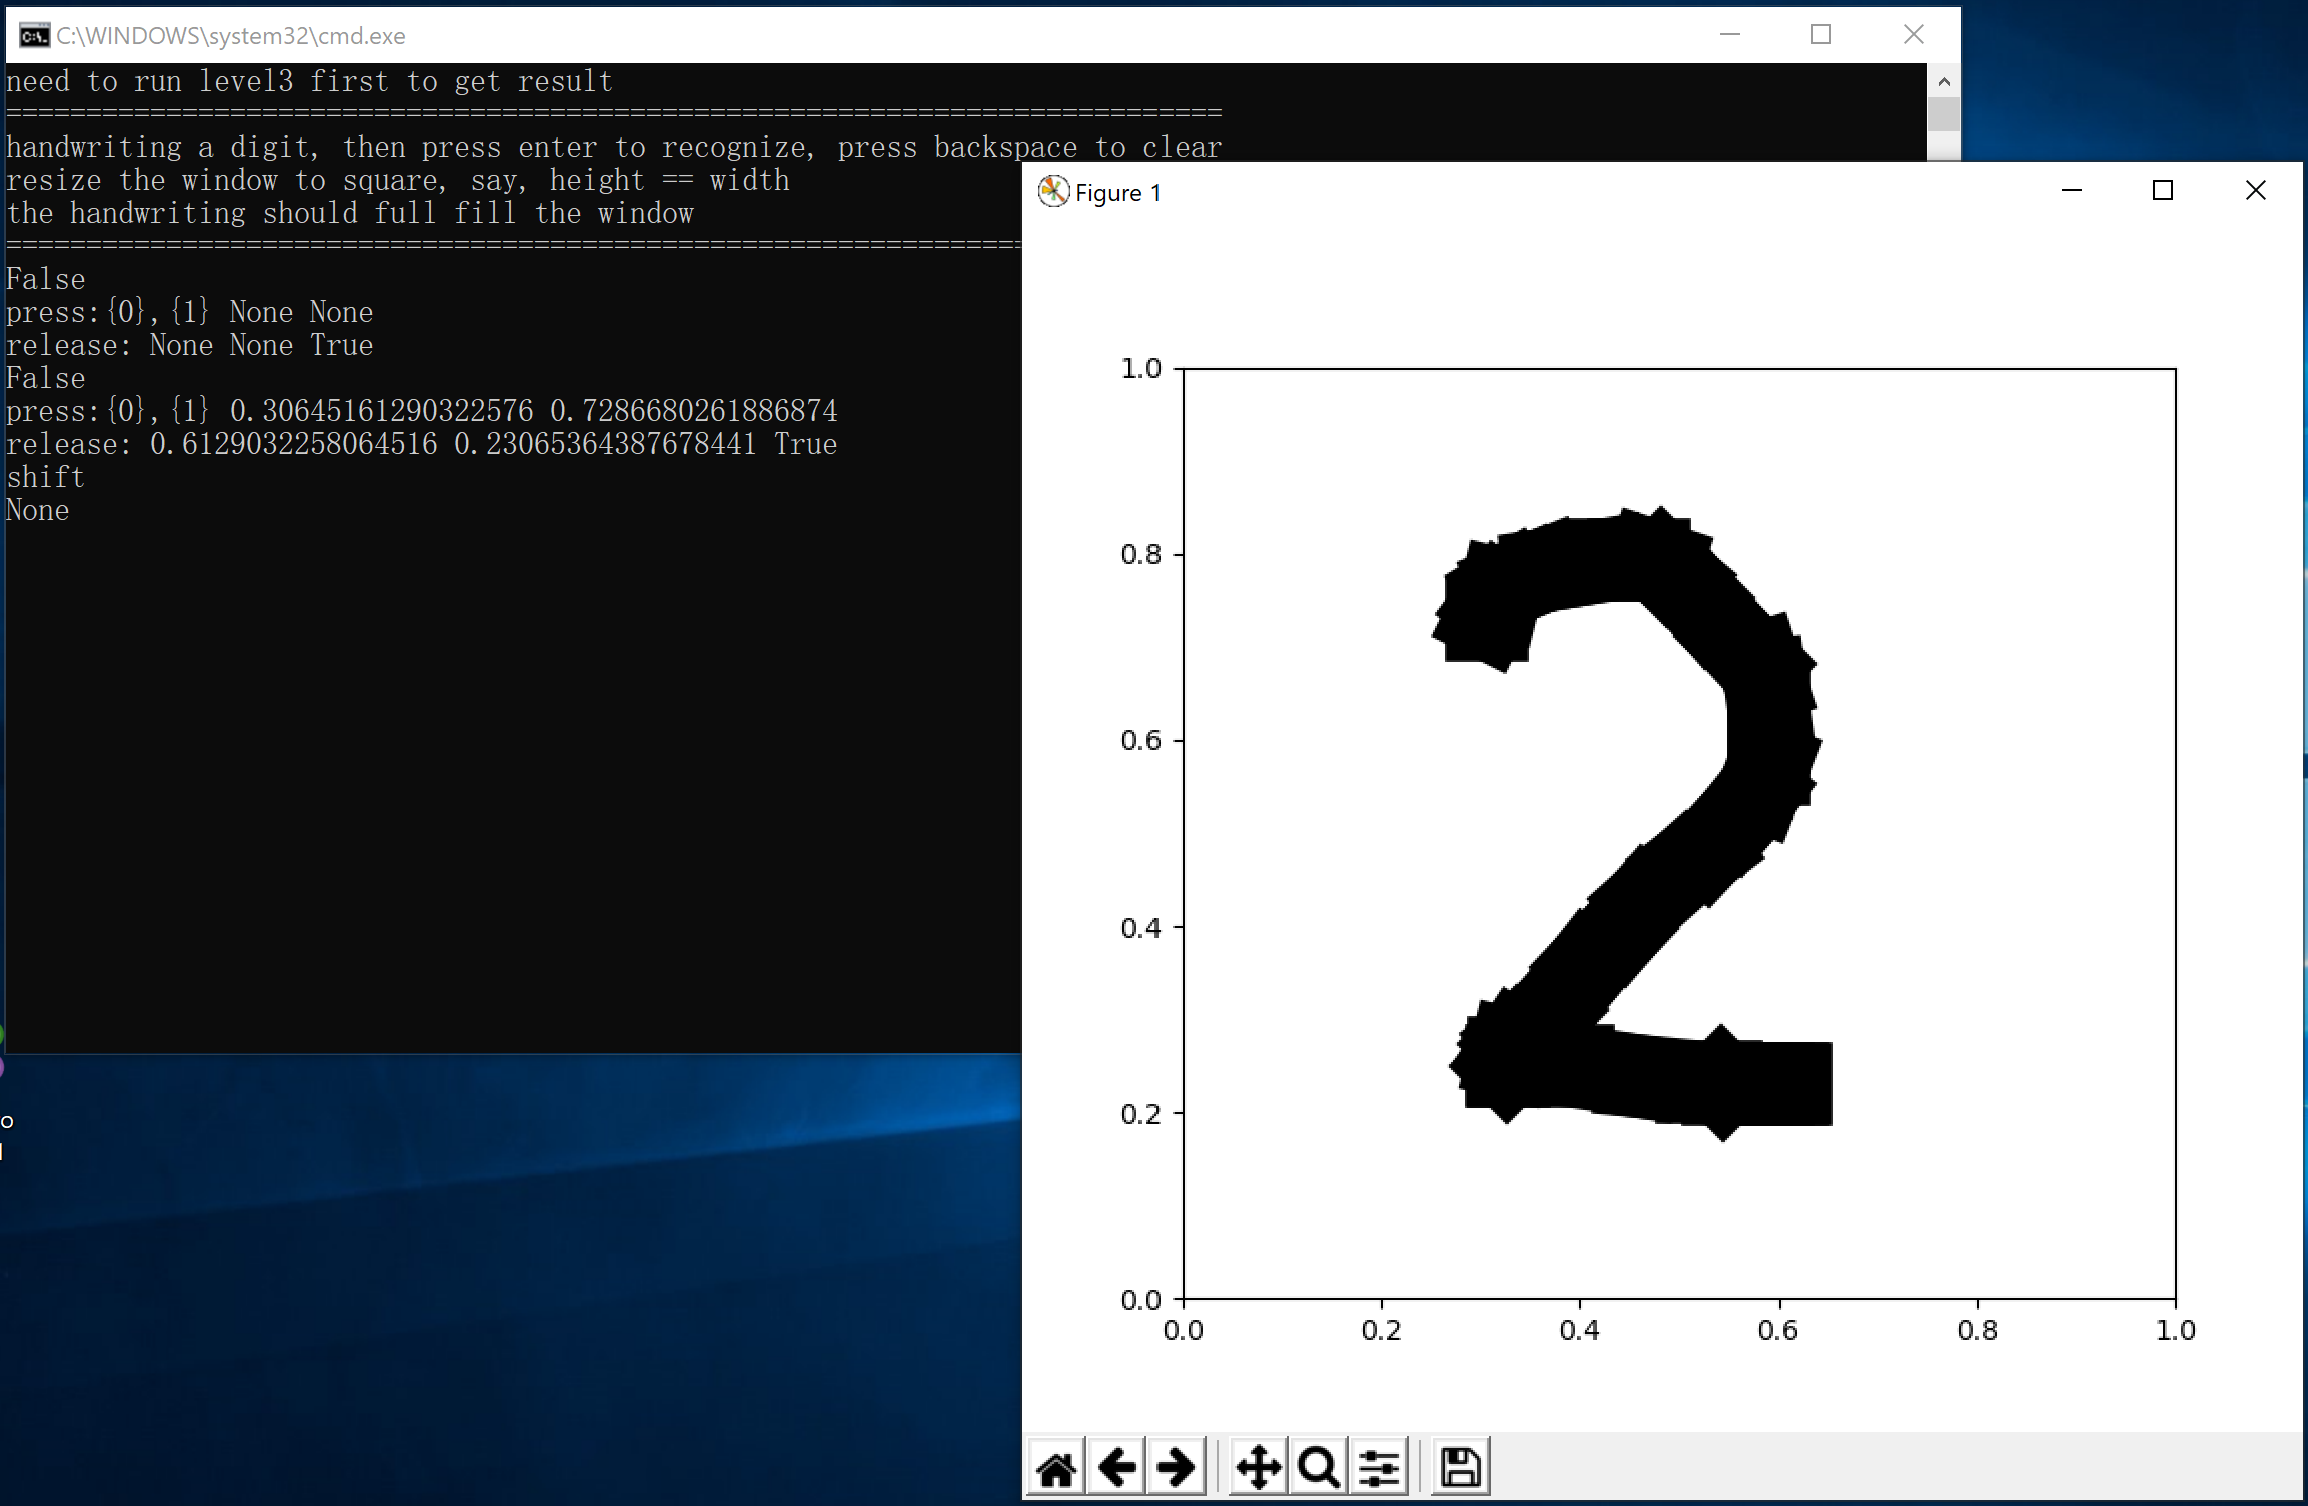Click the matplotlib Figure 1 window icon

click(x=1052, y=192)
